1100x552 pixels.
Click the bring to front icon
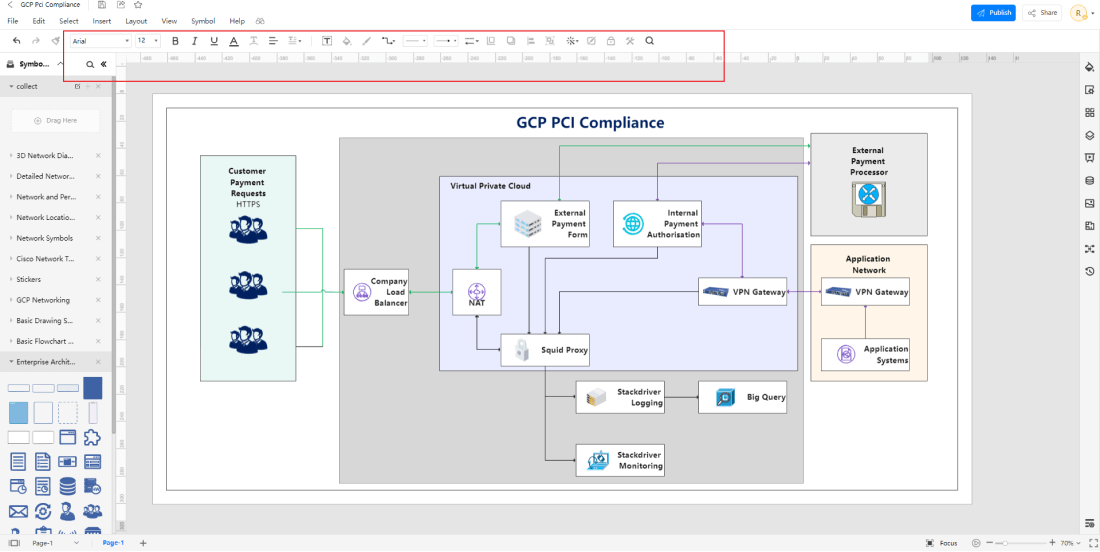coord(490,41)
